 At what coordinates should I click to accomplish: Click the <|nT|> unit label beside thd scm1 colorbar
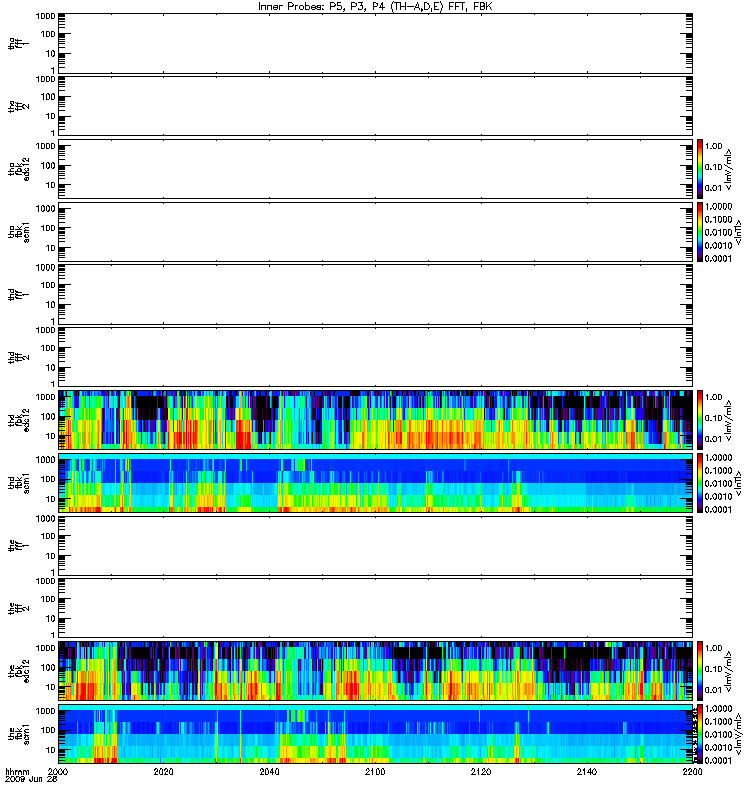(x=738, y=483)
